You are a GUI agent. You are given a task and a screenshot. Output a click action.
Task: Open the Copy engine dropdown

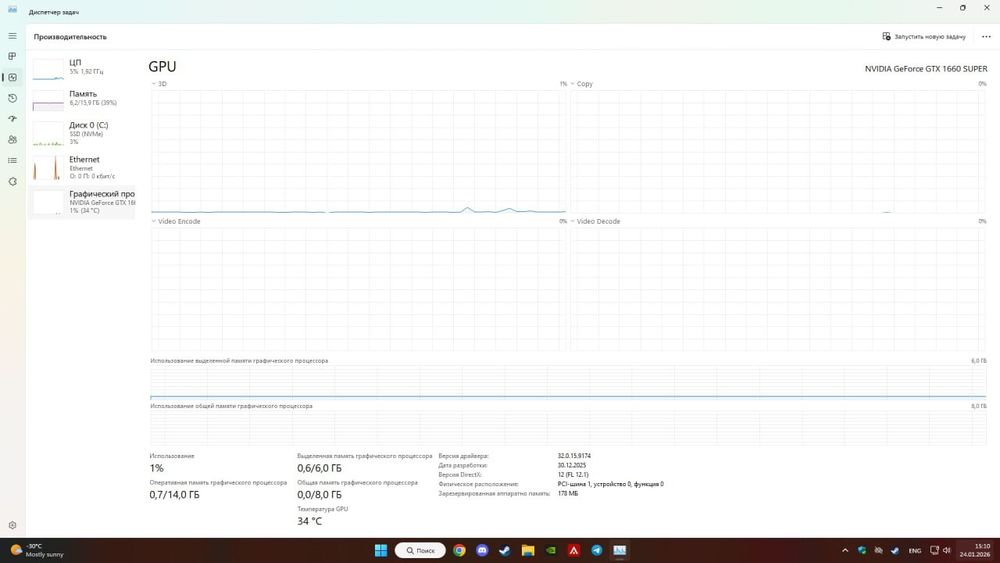tap(582, 84)
